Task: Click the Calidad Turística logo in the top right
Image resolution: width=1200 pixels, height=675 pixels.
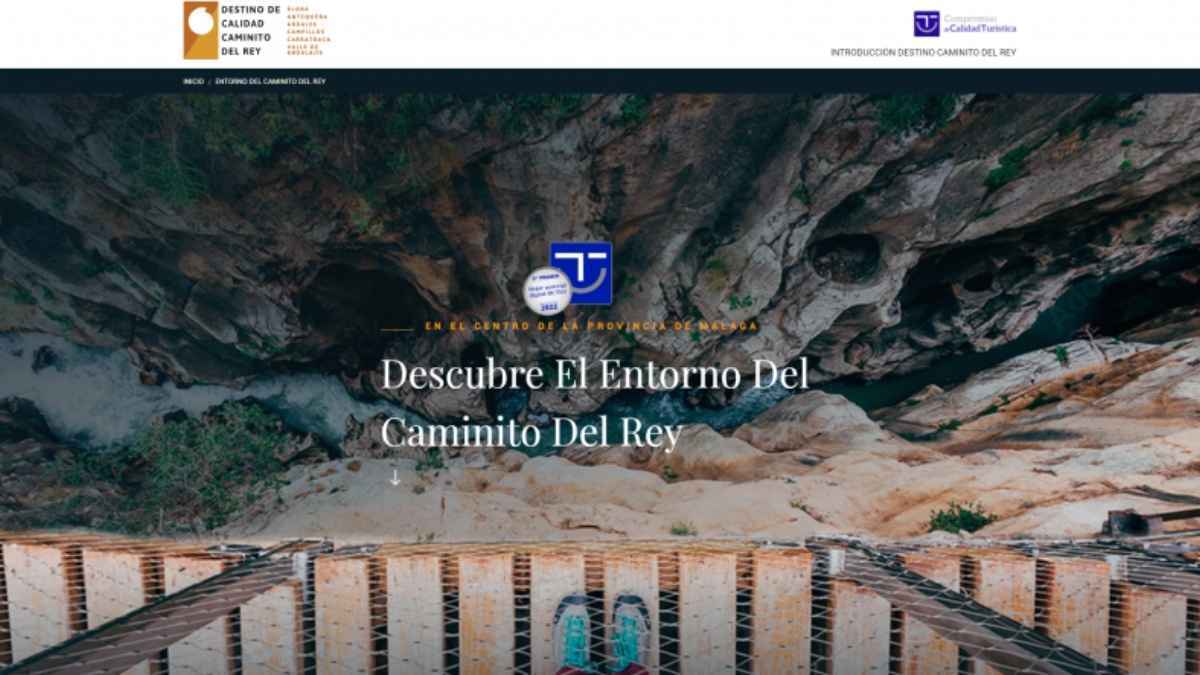Action: [x=965, y=24]
